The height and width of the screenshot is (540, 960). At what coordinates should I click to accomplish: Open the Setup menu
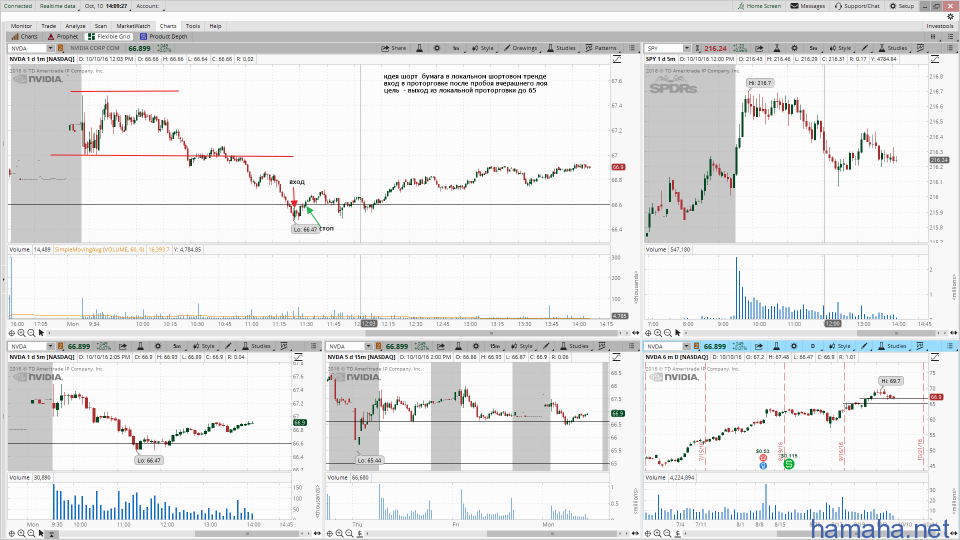point(902,6)
